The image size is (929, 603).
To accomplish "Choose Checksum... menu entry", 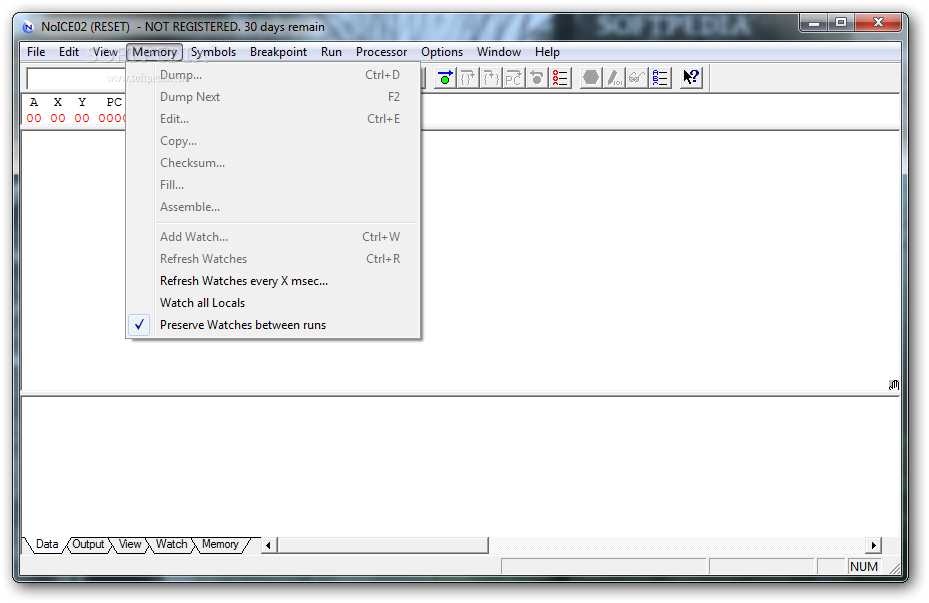I will 273,163.
